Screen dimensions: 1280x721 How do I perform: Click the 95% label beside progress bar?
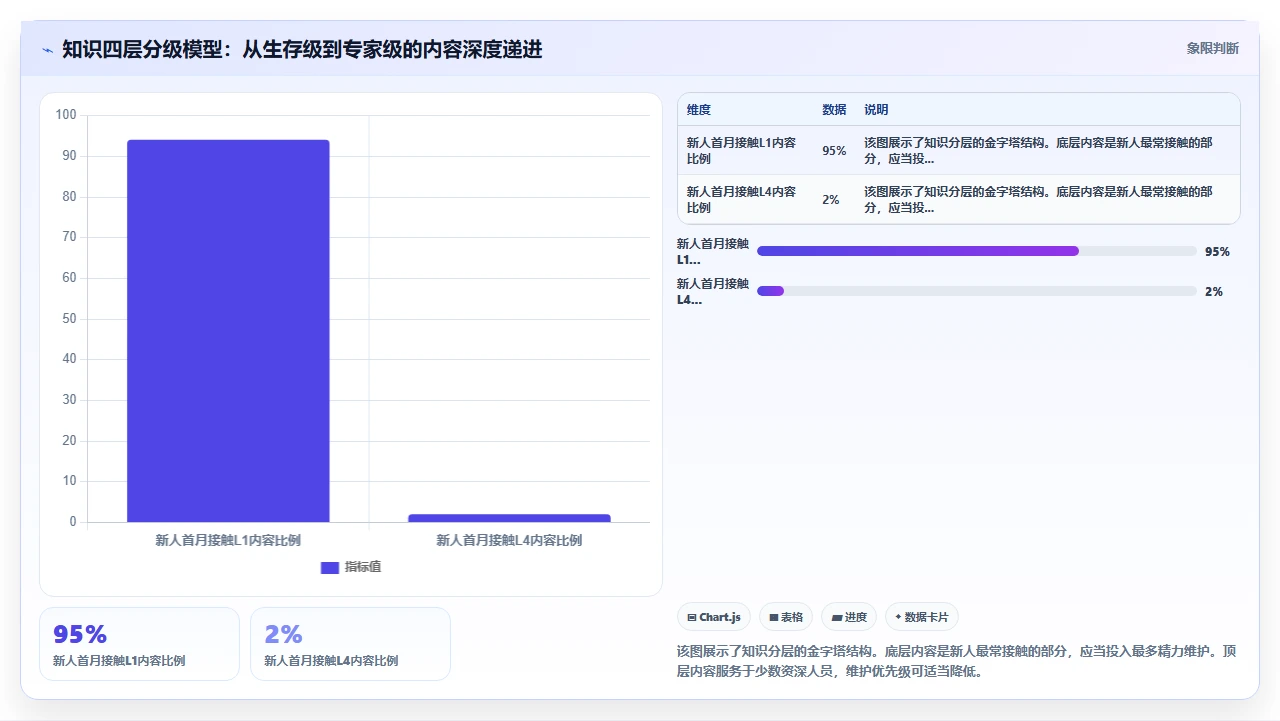pos(1217,252)
